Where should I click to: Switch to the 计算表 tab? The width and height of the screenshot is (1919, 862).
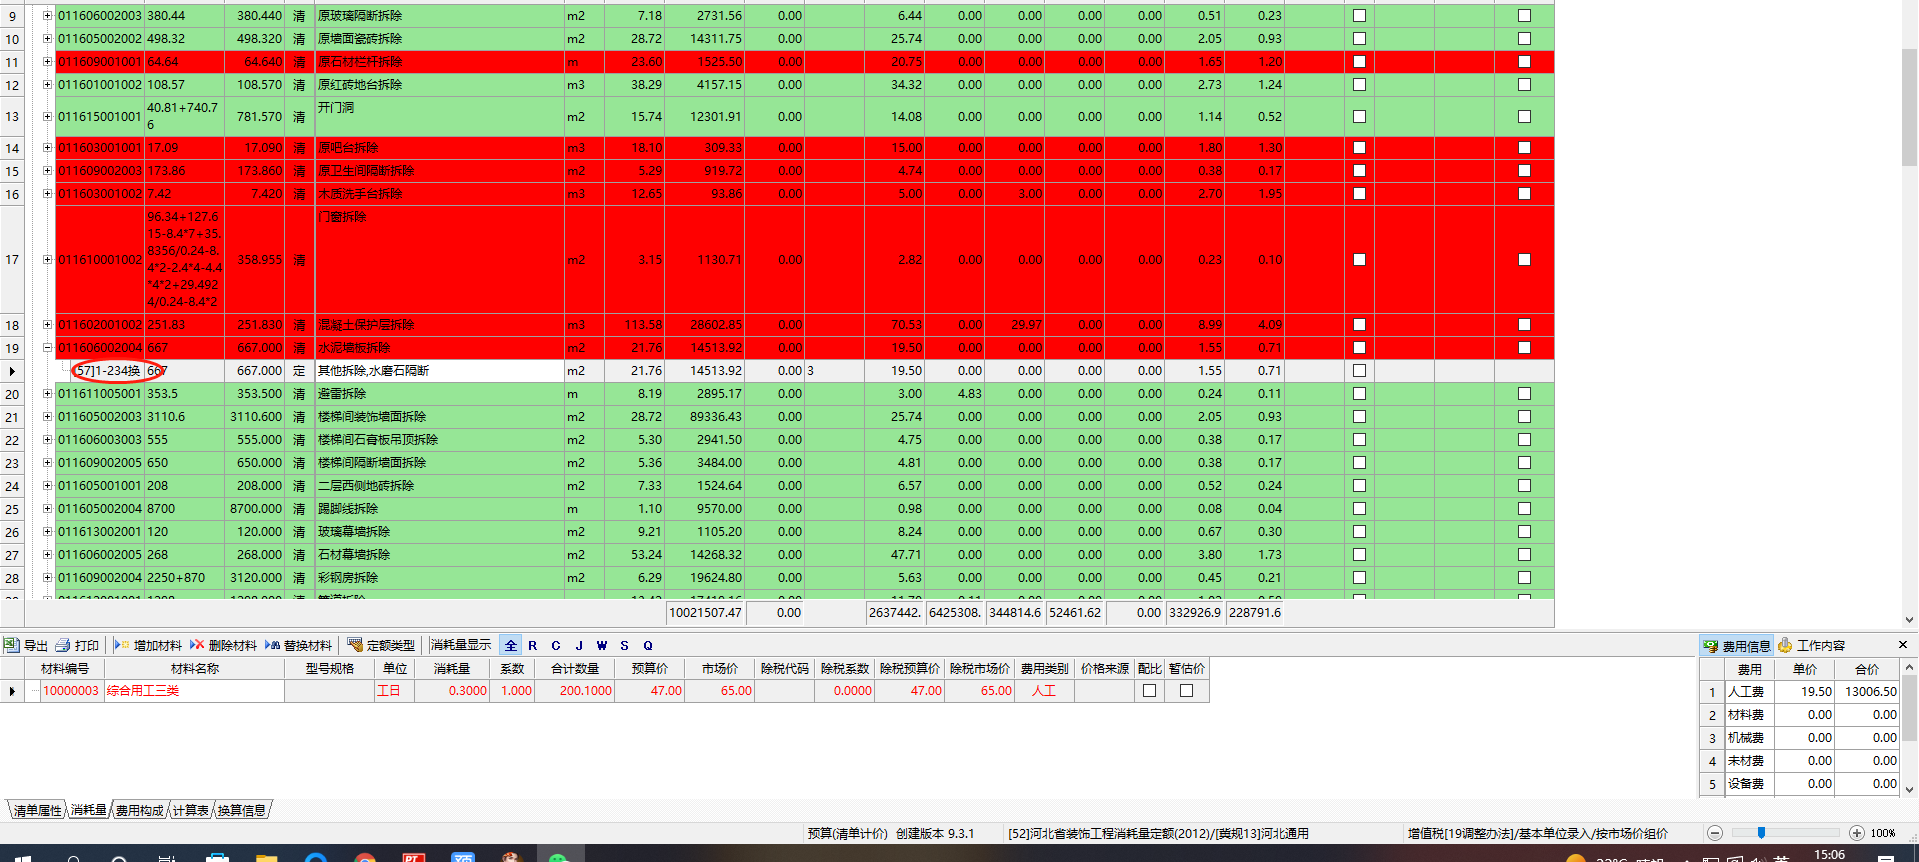[x=190, y=810]
